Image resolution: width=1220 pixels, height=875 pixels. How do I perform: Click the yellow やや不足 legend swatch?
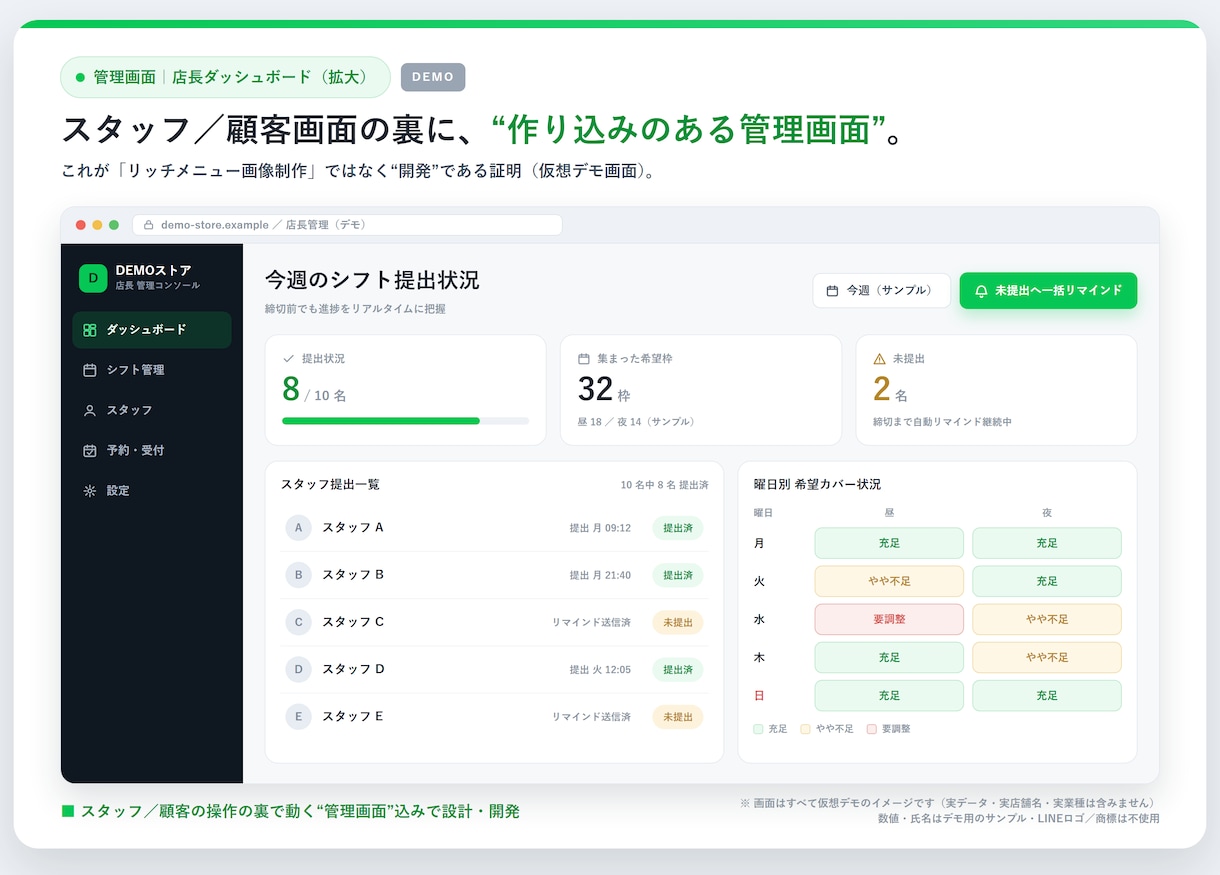pos(805,729)
